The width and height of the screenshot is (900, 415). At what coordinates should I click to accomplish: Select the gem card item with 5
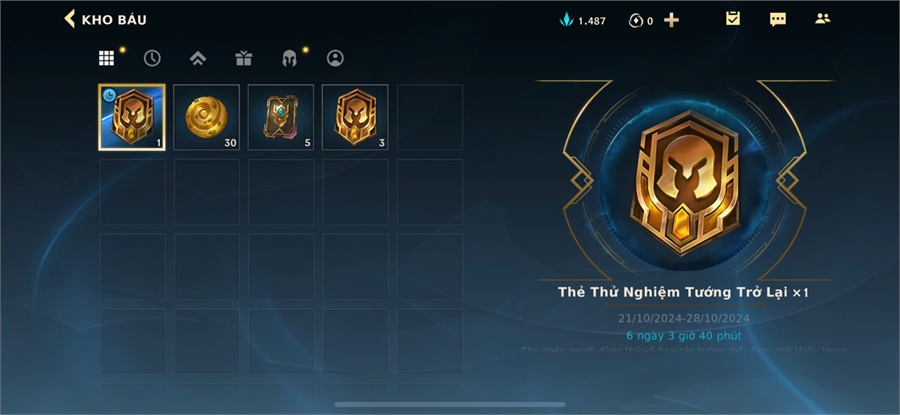click(281, 117)
